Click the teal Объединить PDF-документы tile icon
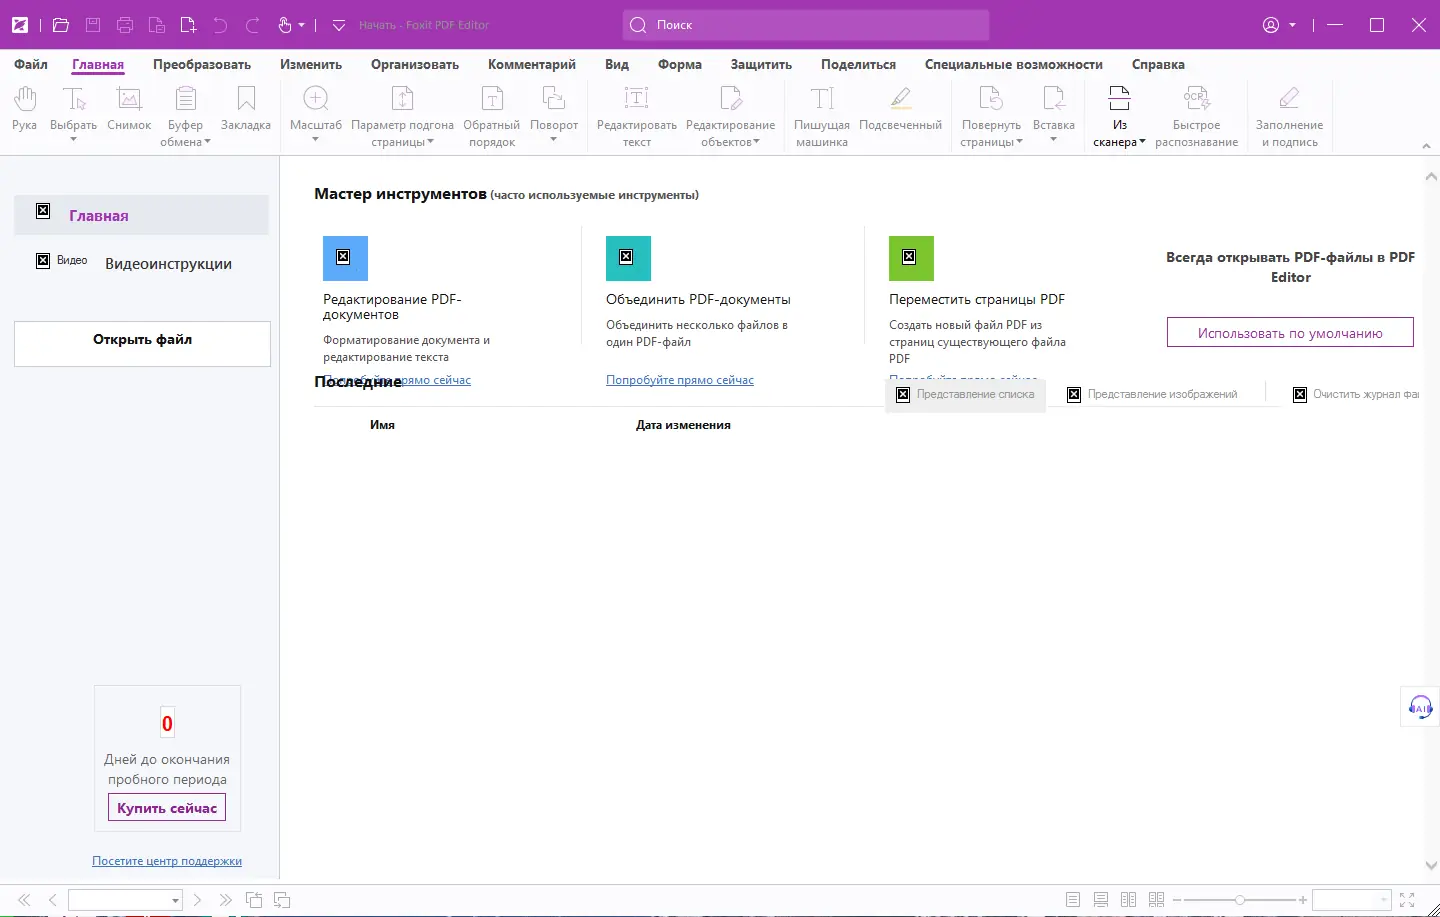This screenshot has width=1440, height=917. 628,258
